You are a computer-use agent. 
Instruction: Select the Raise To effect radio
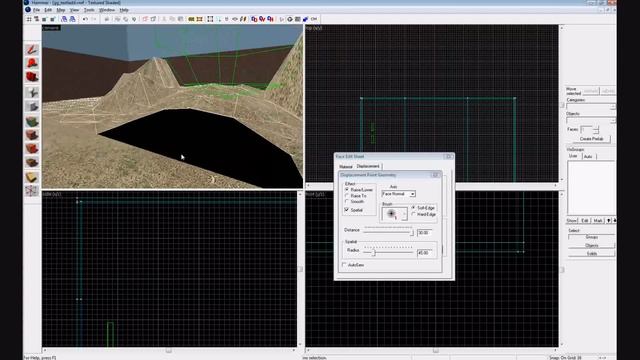click(347, 196)
